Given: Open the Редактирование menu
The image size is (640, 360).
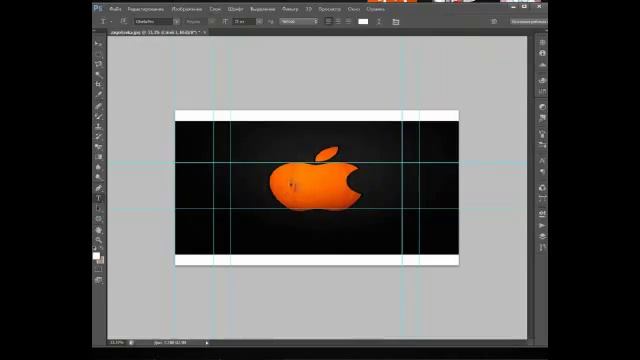Looking at the screenshot, I should click(x=146, y=9).
